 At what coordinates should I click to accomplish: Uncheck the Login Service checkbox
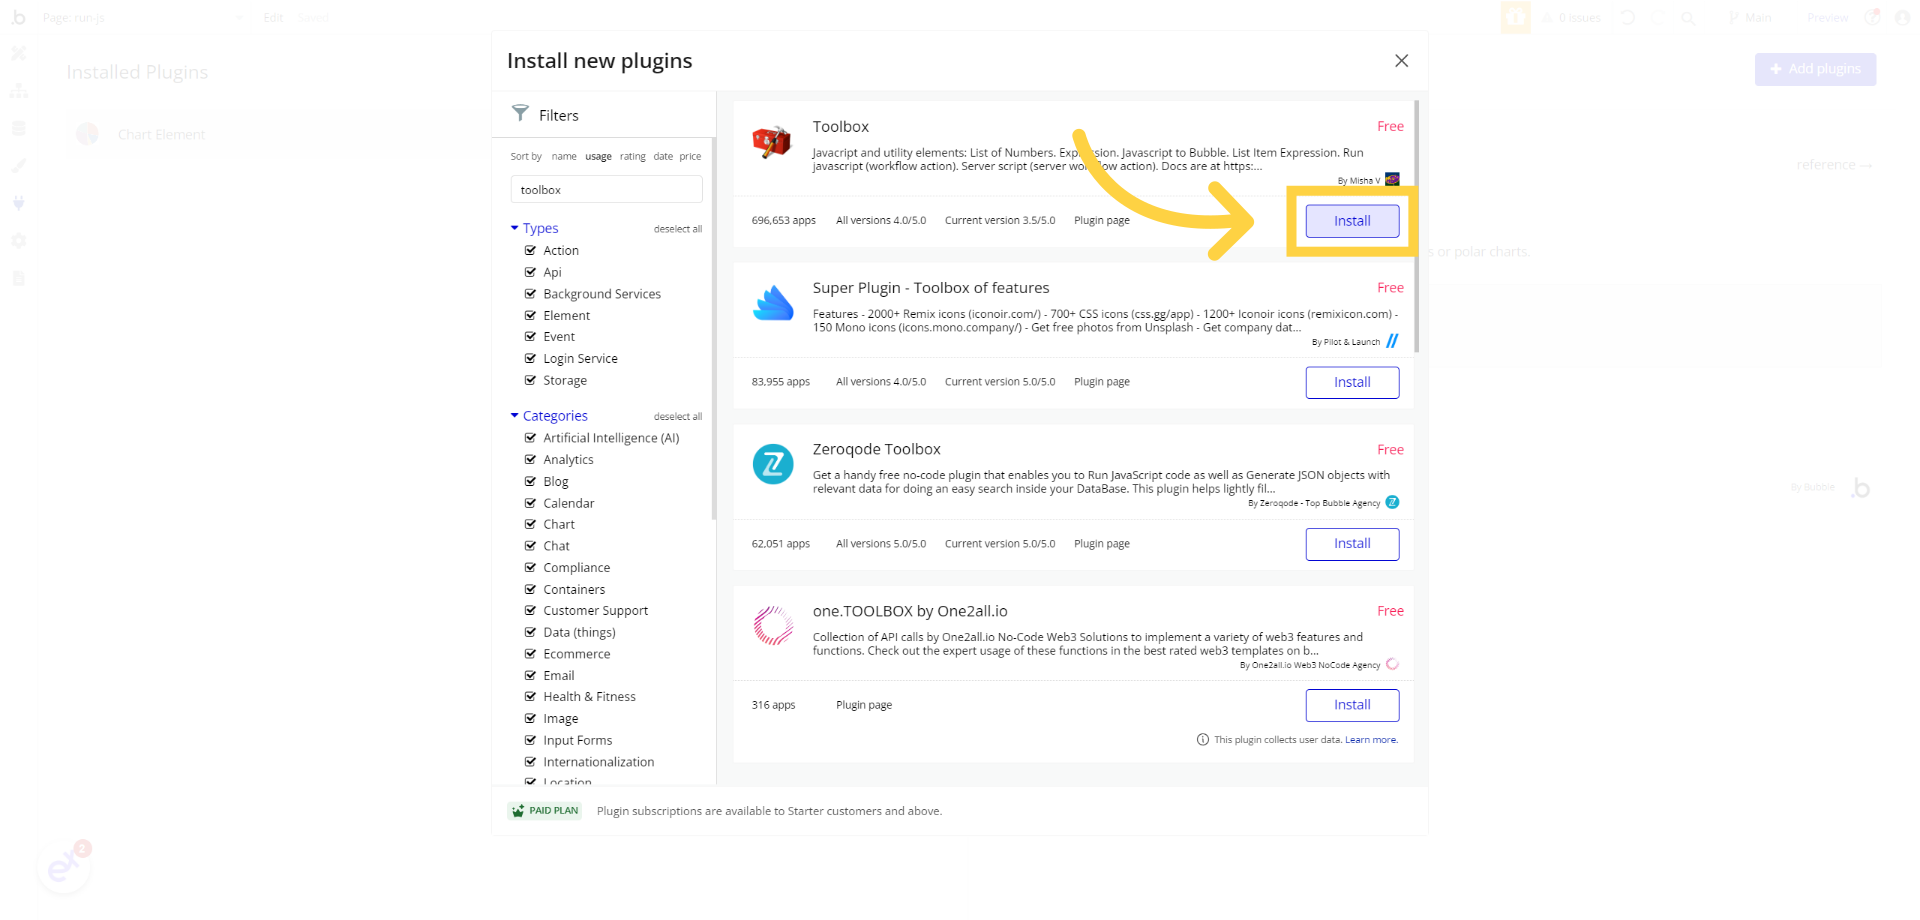pyautogui.click(x=530, y=358)
